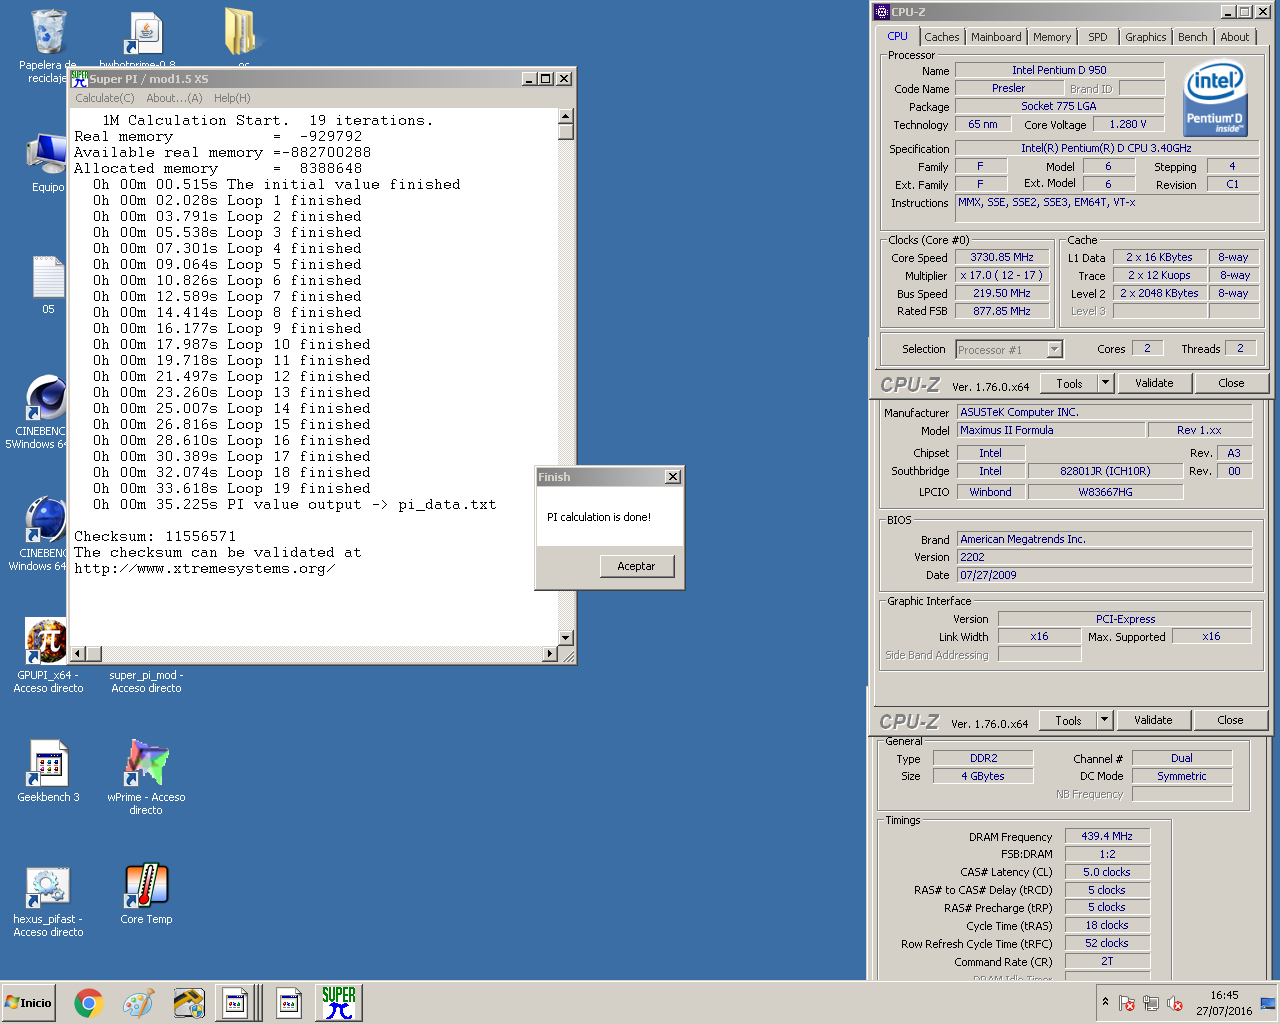Switch to the SPD tab in CPU-Z
This screenshot has height=1024, width=1280.
pyautogui.click(x=1098, y=37)
